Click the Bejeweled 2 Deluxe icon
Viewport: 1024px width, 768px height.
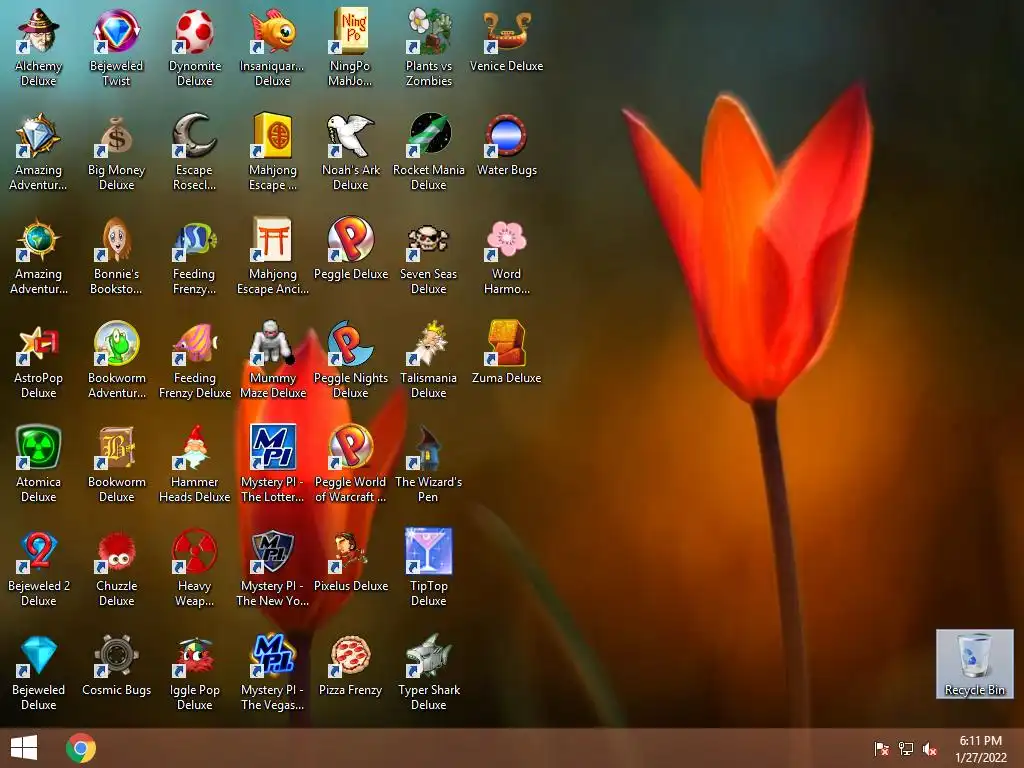pyautogui.click(x=38, y=551)
